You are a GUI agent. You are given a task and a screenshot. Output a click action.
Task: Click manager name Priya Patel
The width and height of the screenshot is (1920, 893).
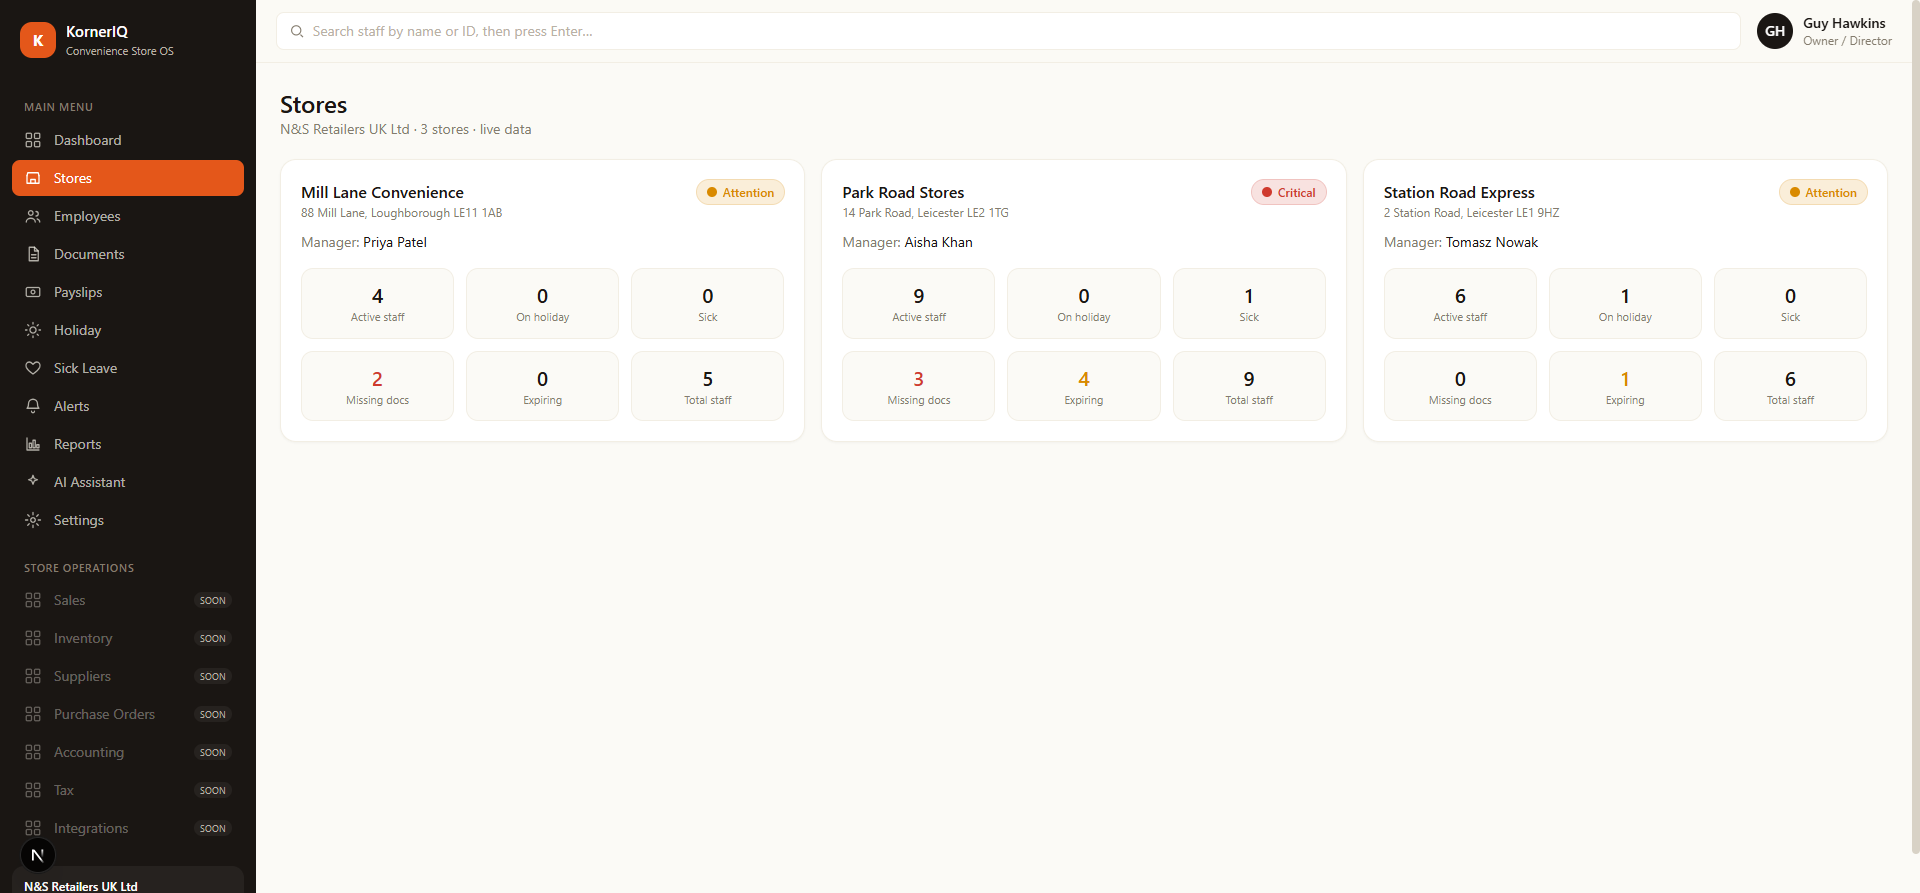pyautogui.click(x=395, y=242)
